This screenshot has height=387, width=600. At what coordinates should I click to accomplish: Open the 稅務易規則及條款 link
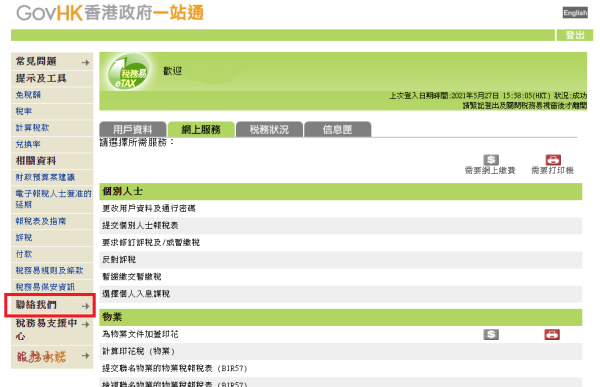coord(49,270)
